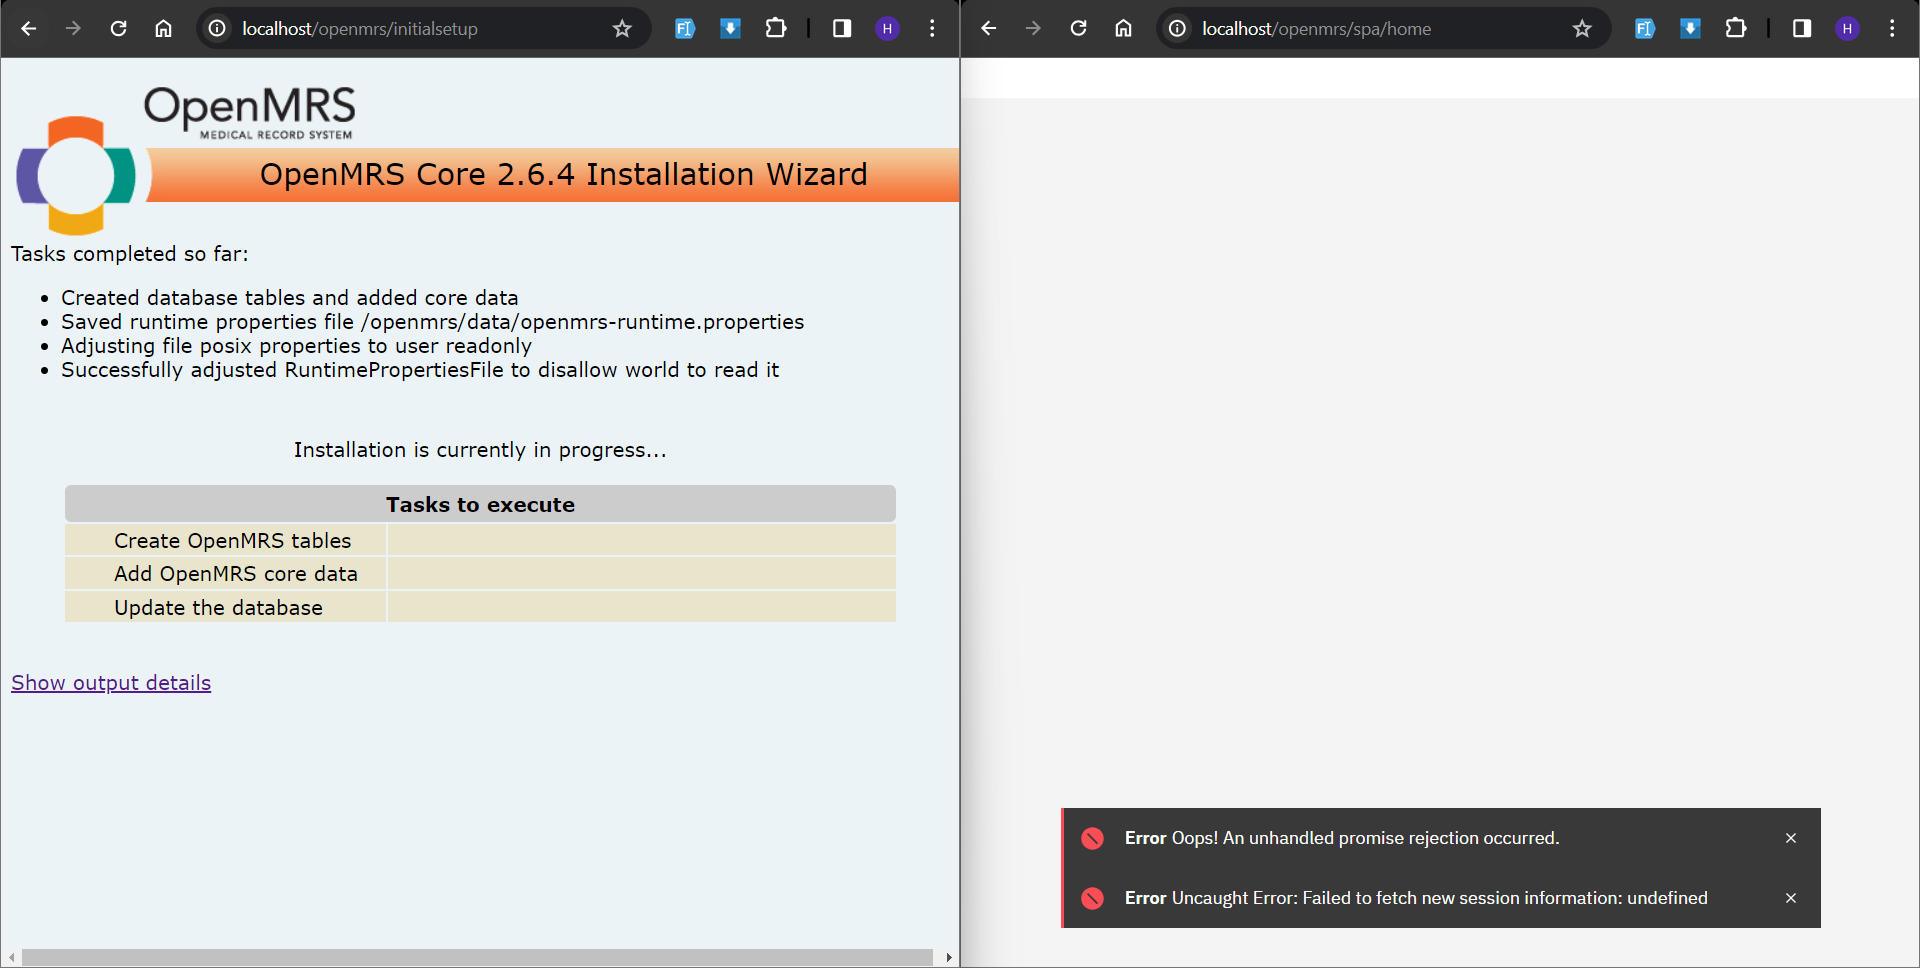Open three-dot menu in right browser
The height and width of the screenshot is (968, 1920).
coord(1892,28)
